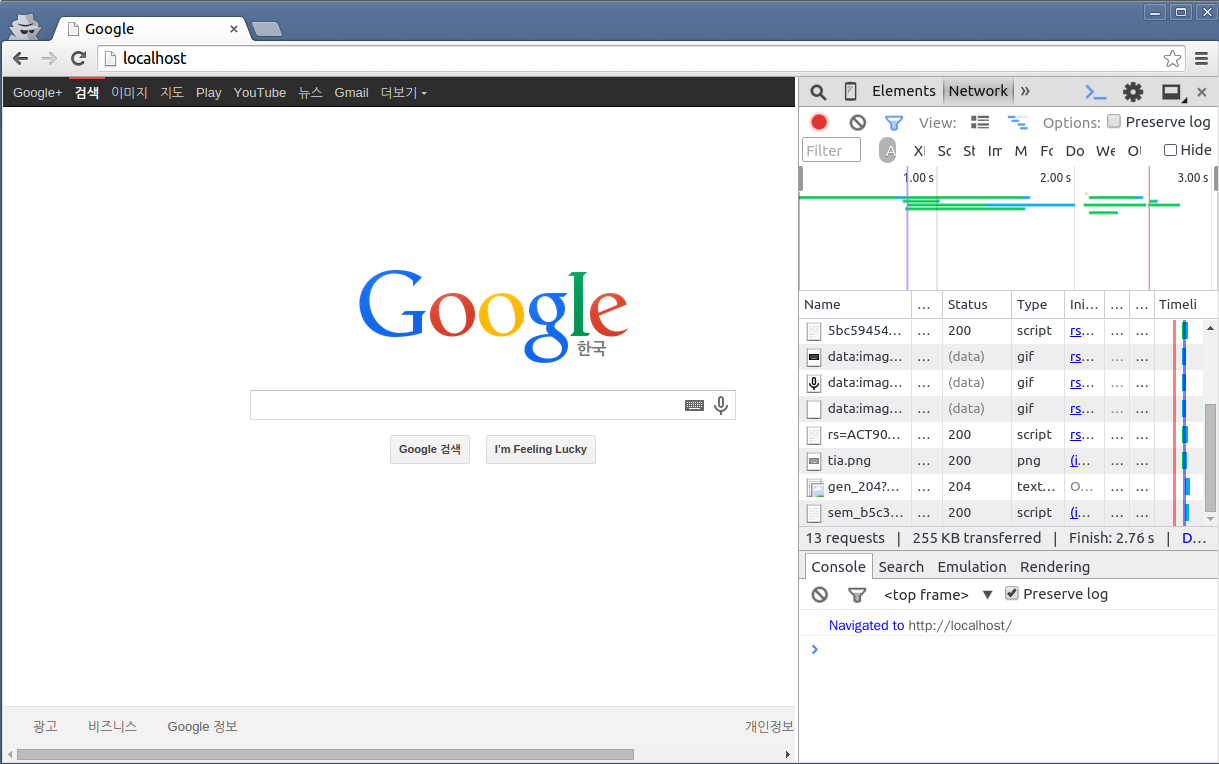Click the page horizontal scrollbar thumb

coord(325,755)
